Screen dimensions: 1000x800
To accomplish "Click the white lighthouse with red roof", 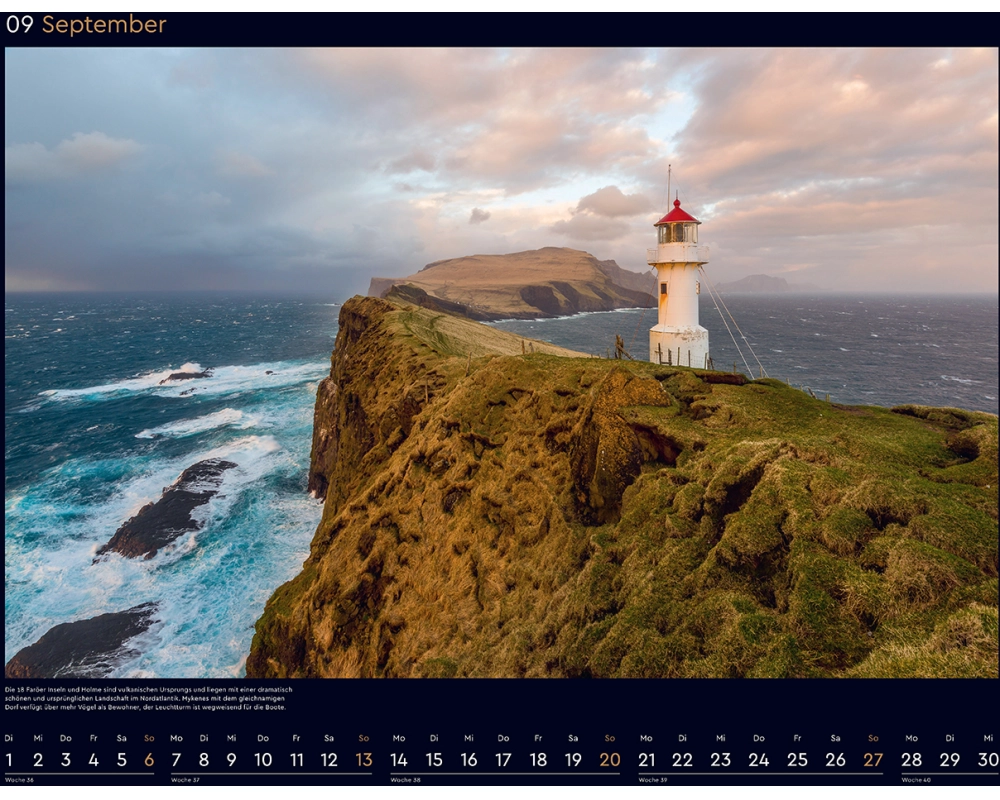I will 678,285.
